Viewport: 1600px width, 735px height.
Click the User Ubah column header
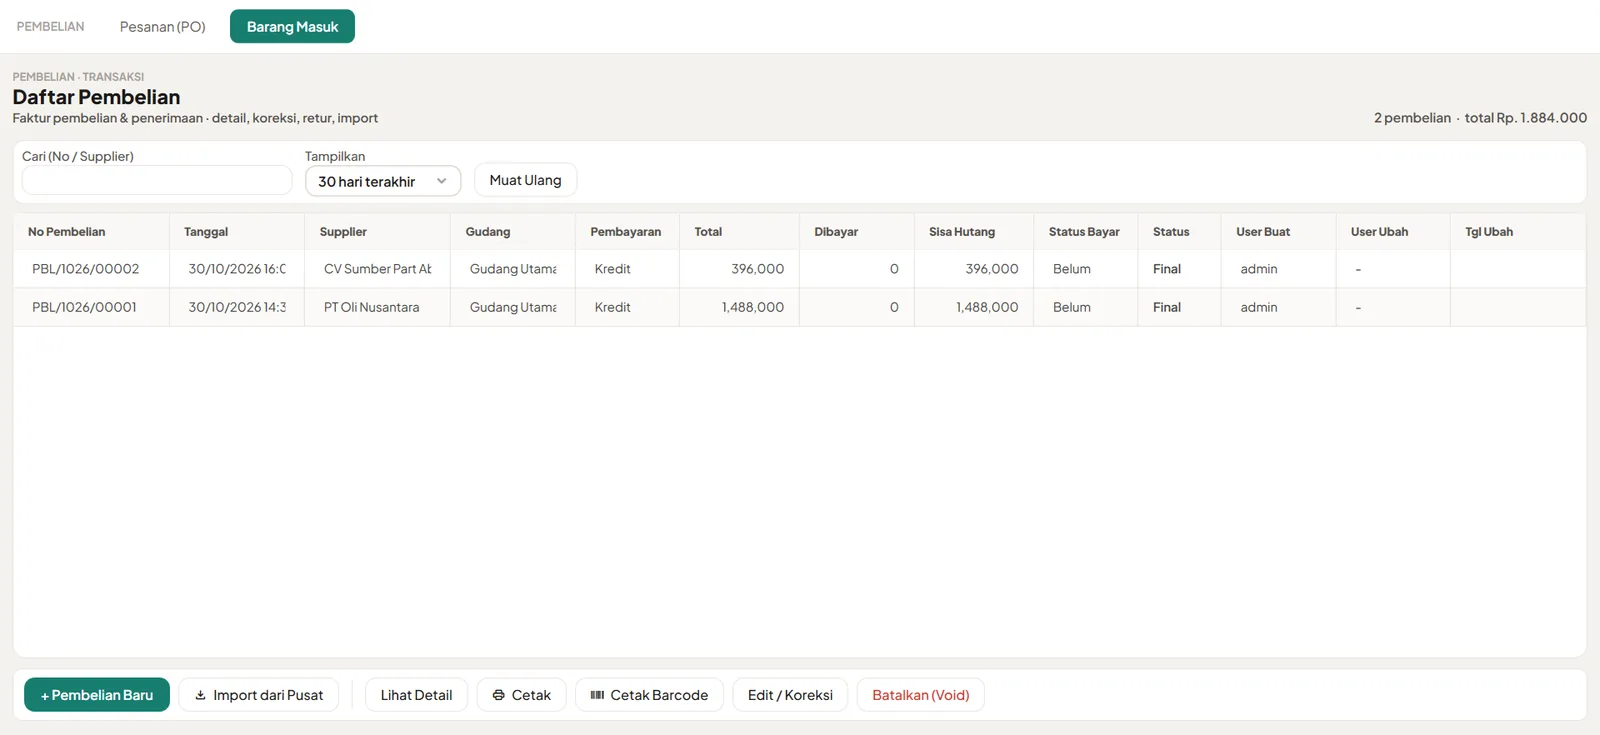[1393, 232]
